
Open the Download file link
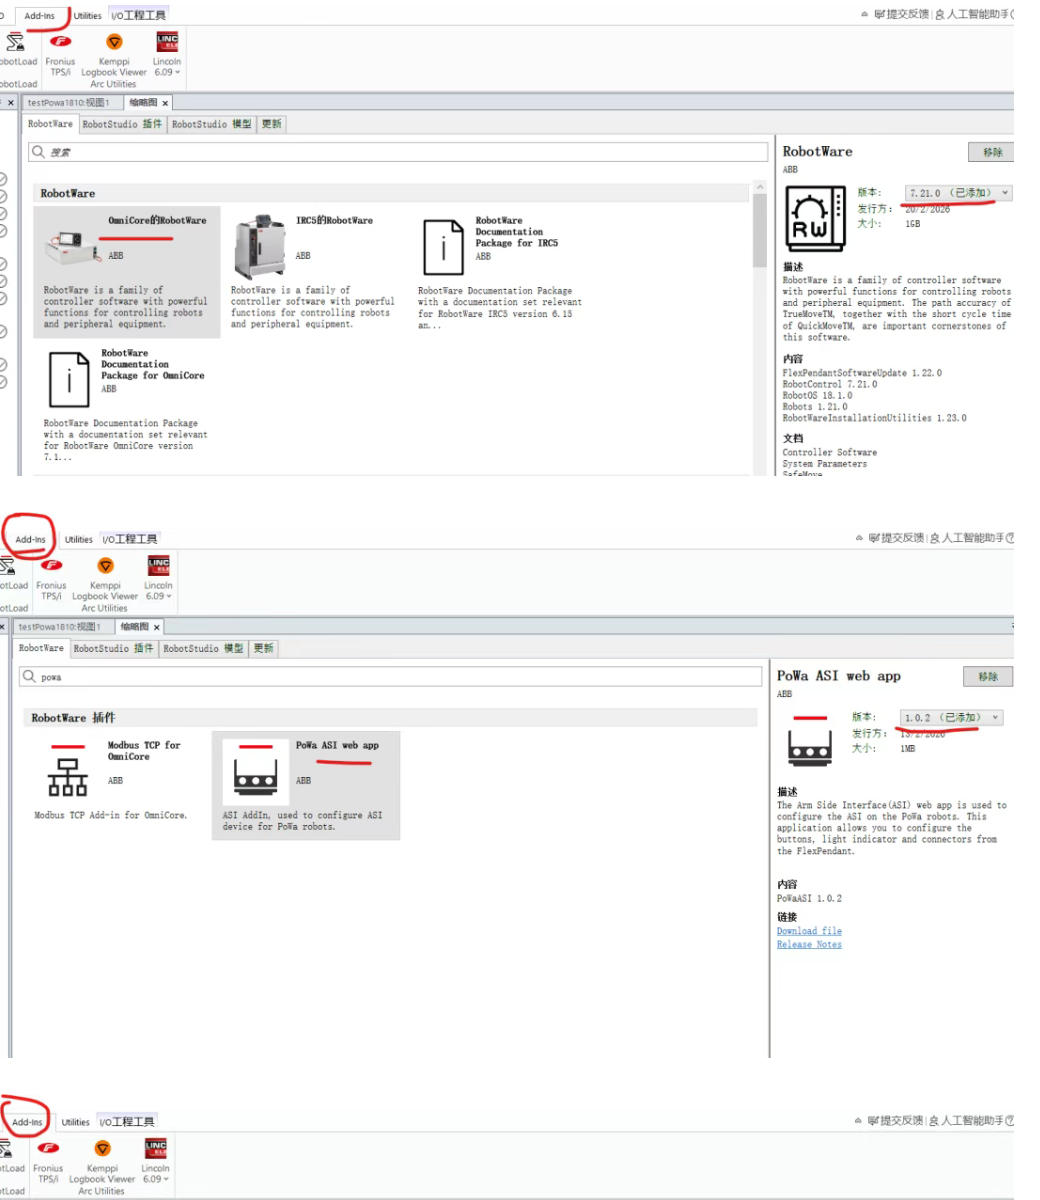(809, 931)
